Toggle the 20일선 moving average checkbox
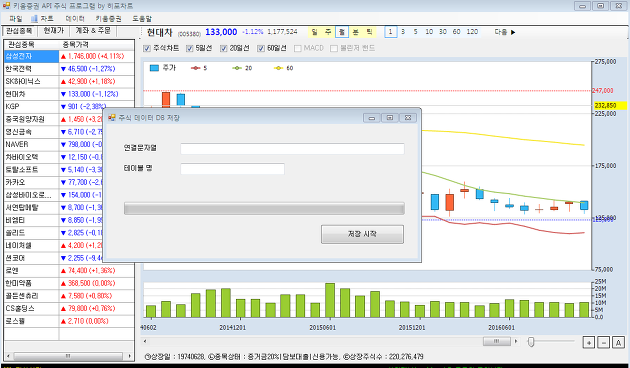This screenshot has width=630, height=368. (x=224, y=49)
